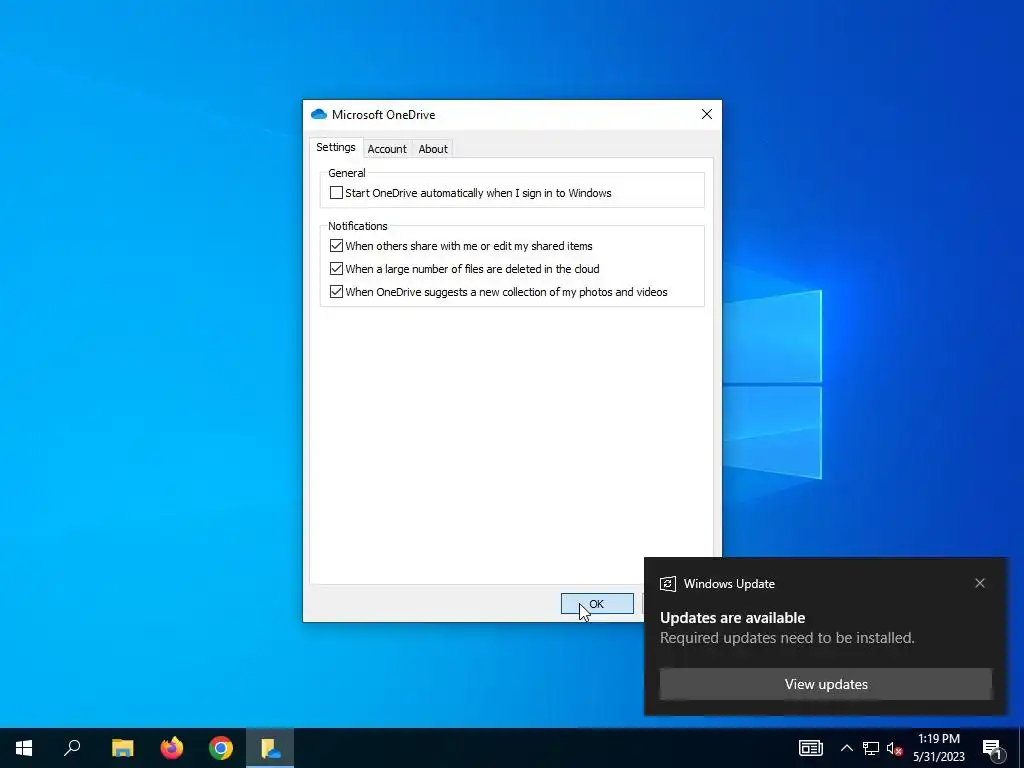Image resolution: width=1024 pixels, height=768 pixels.
Task: Dismiss the Windows Update notification
Action: (x=980, y=583)
